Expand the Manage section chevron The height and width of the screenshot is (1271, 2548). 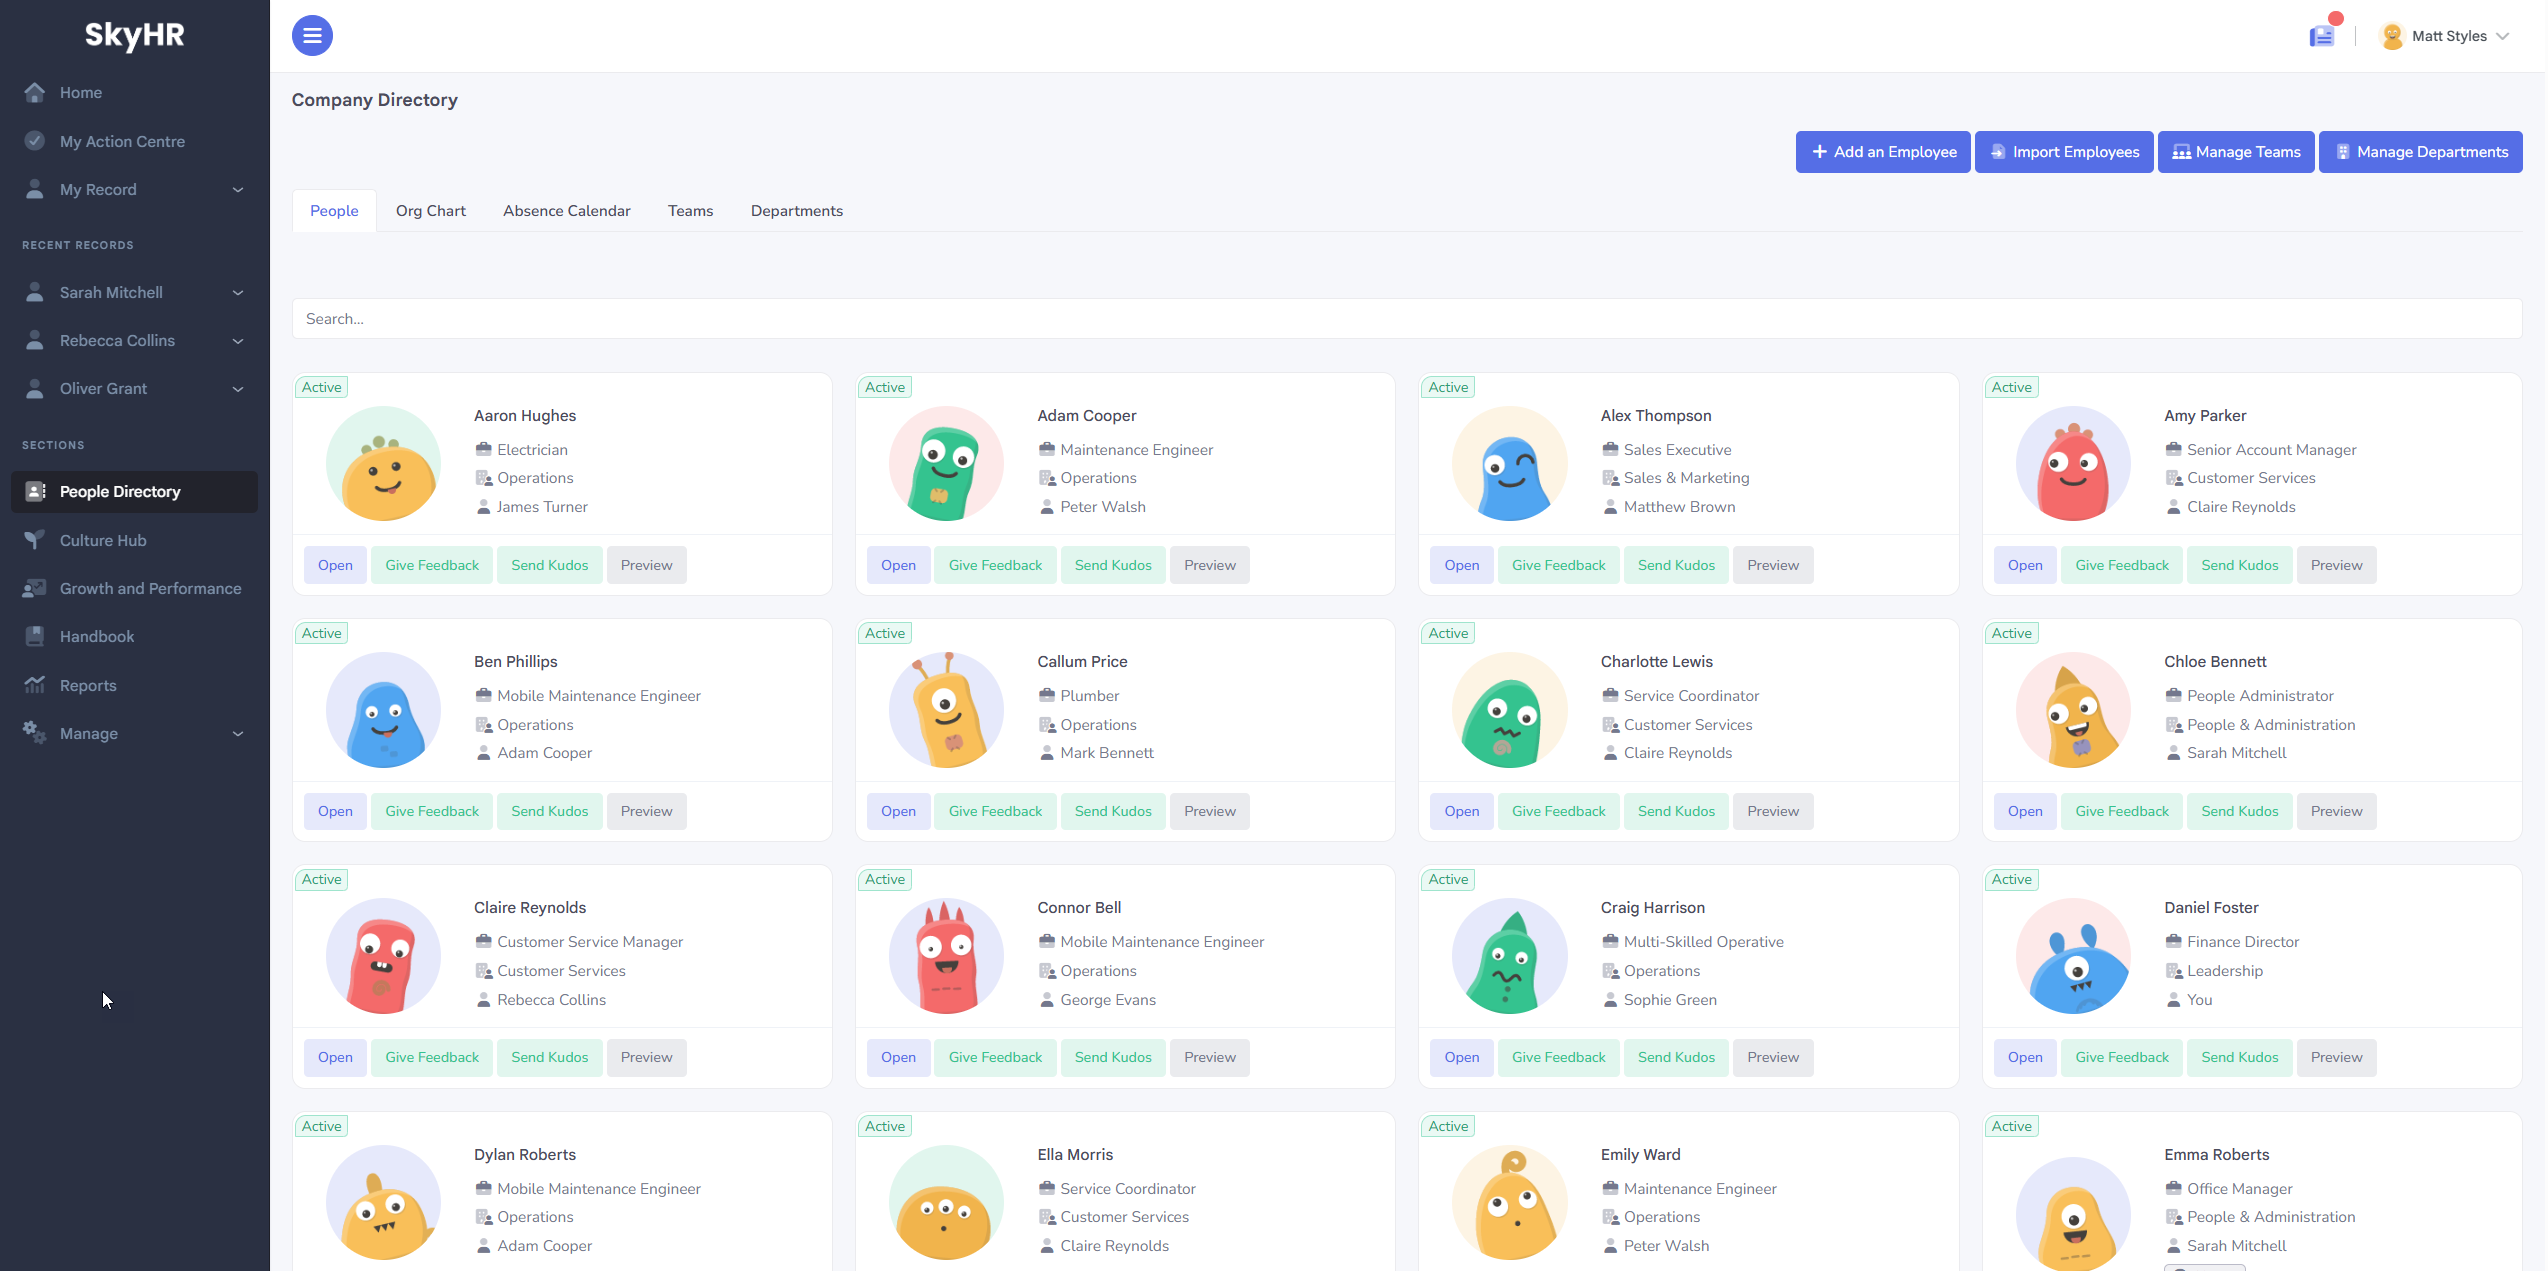tap(238, 734)
